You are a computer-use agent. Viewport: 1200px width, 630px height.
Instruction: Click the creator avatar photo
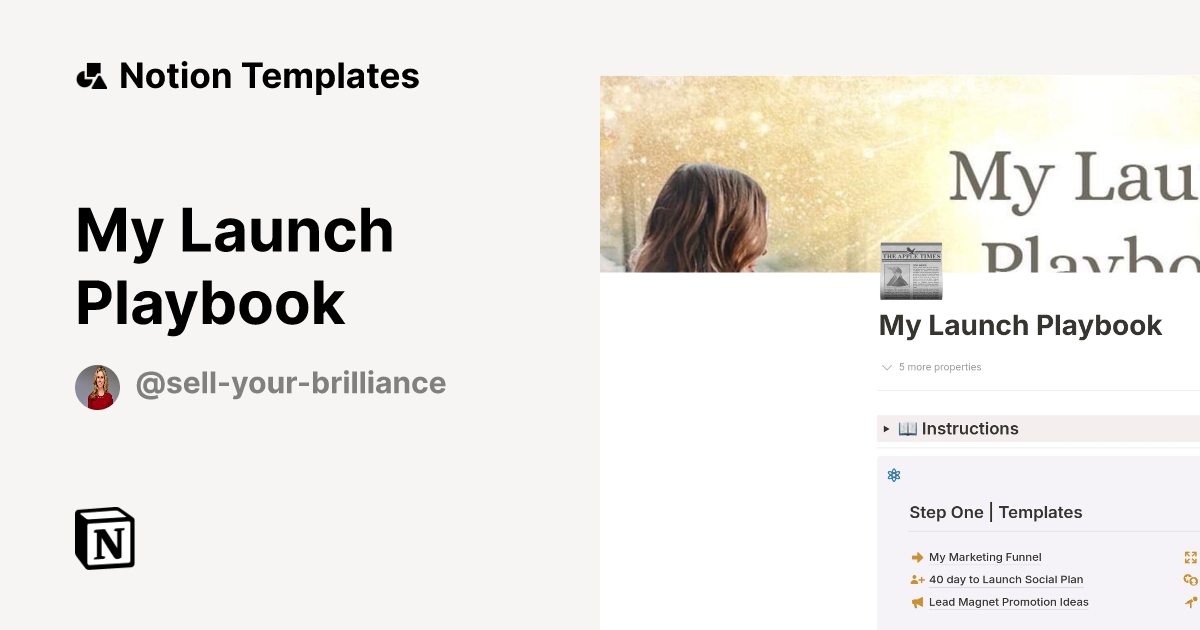click(97, 386)
